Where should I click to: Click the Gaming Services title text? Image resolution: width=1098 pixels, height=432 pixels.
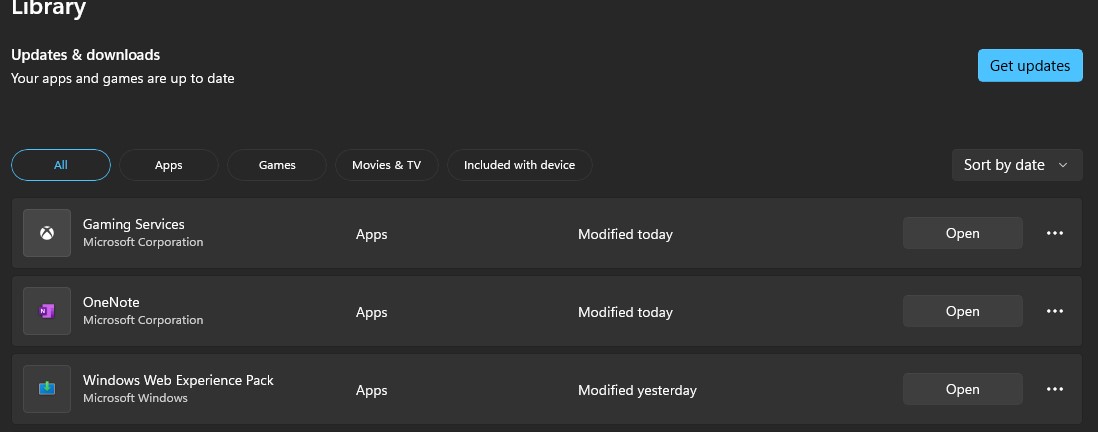point(134,224)
